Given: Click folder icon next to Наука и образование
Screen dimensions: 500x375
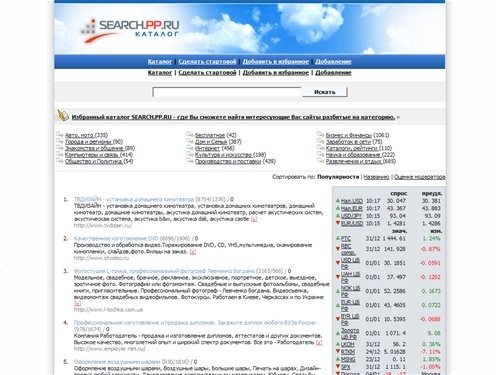Looking at the screenshot, I should tap(320, 154).
